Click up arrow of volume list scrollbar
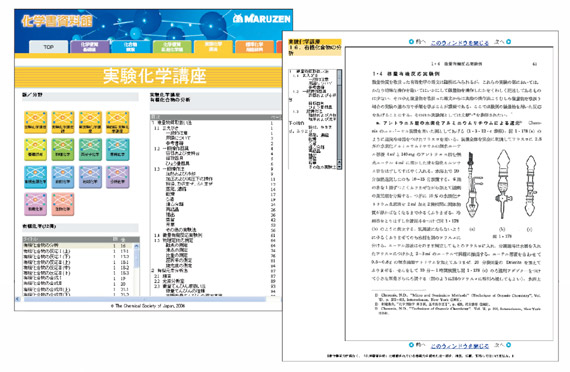570x372 pixels. pyautogui.click(x=137, y=246)
